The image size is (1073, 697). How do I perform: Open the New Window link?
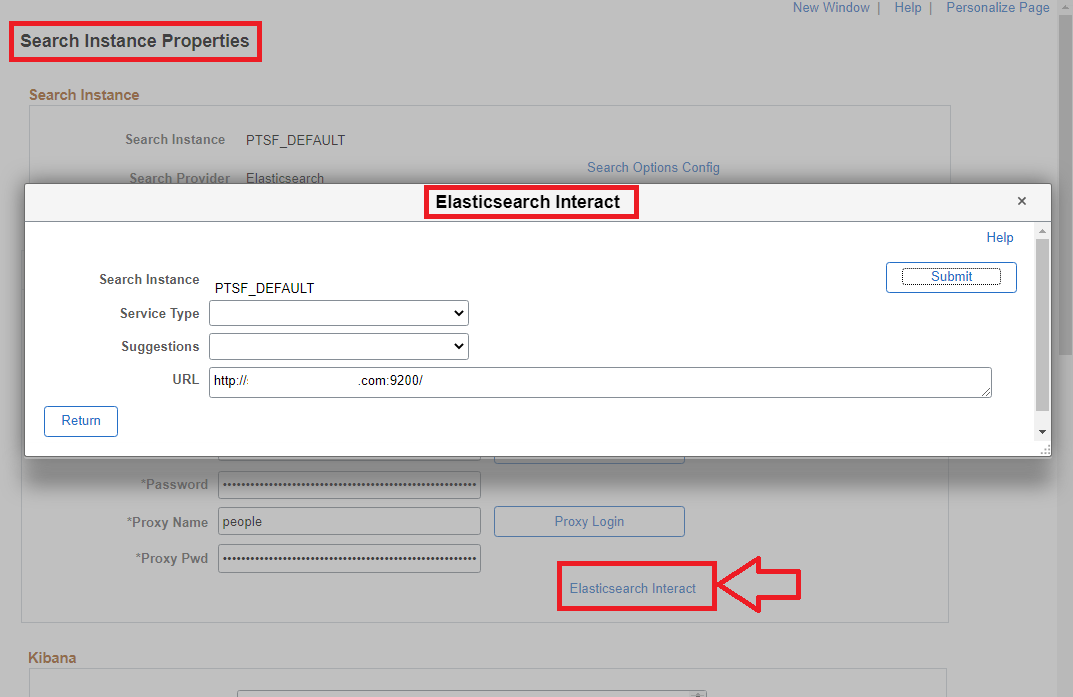point(831,8)
